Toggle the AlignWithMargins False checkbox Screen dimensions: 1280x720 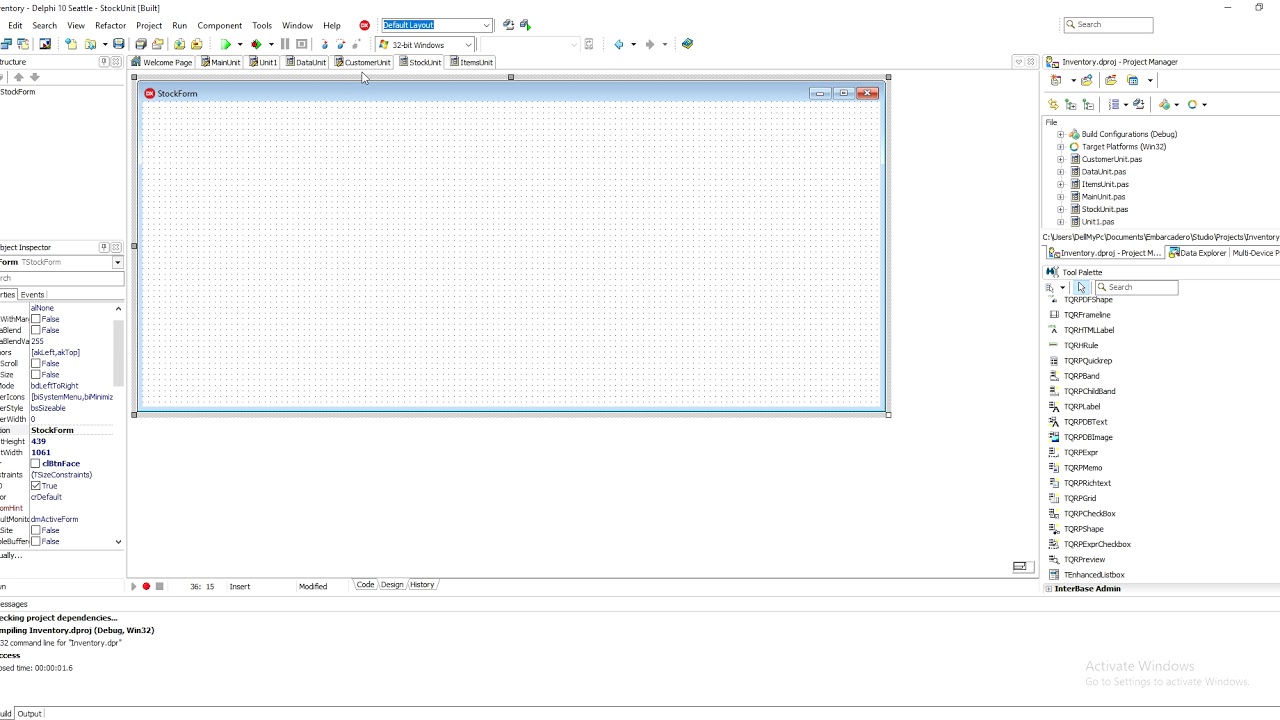pos(36,319)
